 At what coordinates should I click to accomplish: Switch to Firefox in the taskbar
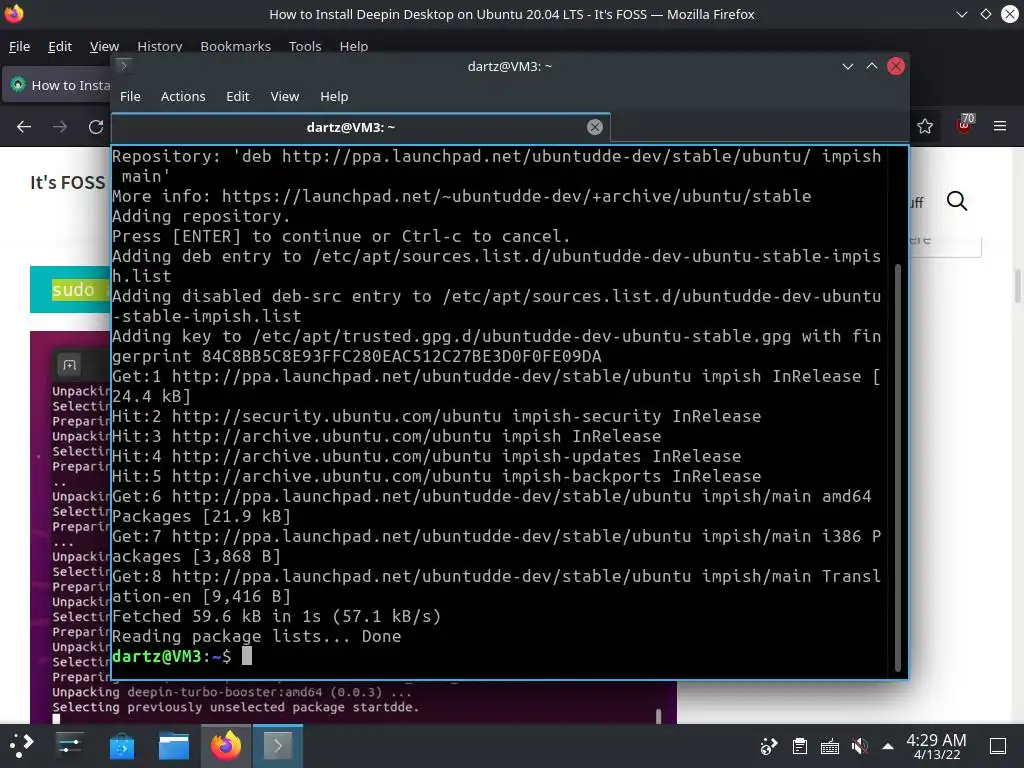click(x=225, y=745)
